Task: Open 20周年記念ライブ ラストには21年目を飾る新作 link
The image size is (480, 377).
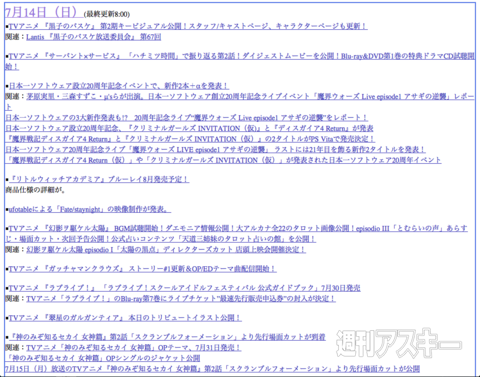Action: pos(215,149)
